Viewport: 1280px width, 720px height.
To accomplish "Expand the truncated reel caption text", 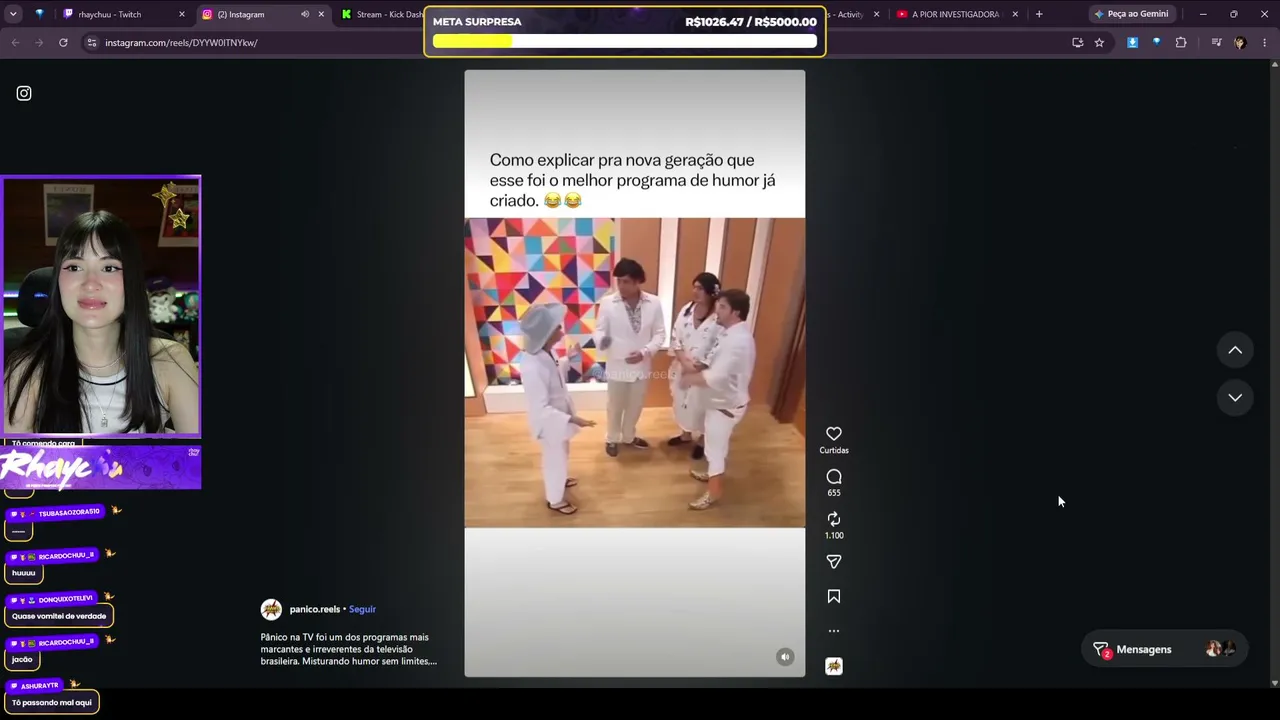I will coord(349,649).
